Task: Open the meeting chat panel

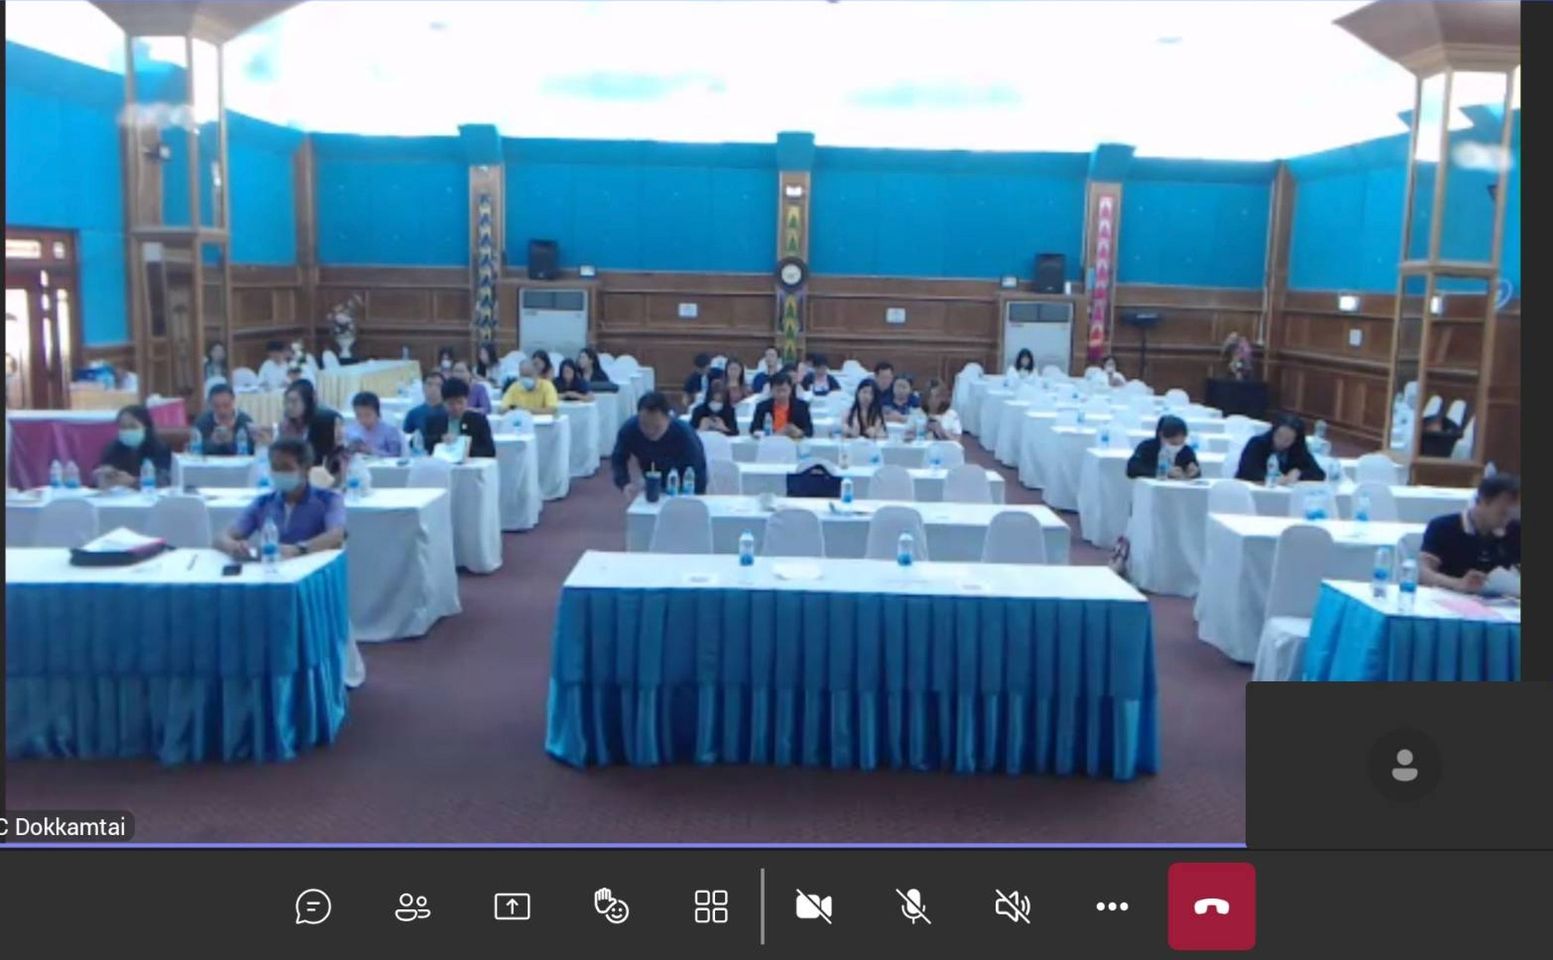Action: click(313, 907)
